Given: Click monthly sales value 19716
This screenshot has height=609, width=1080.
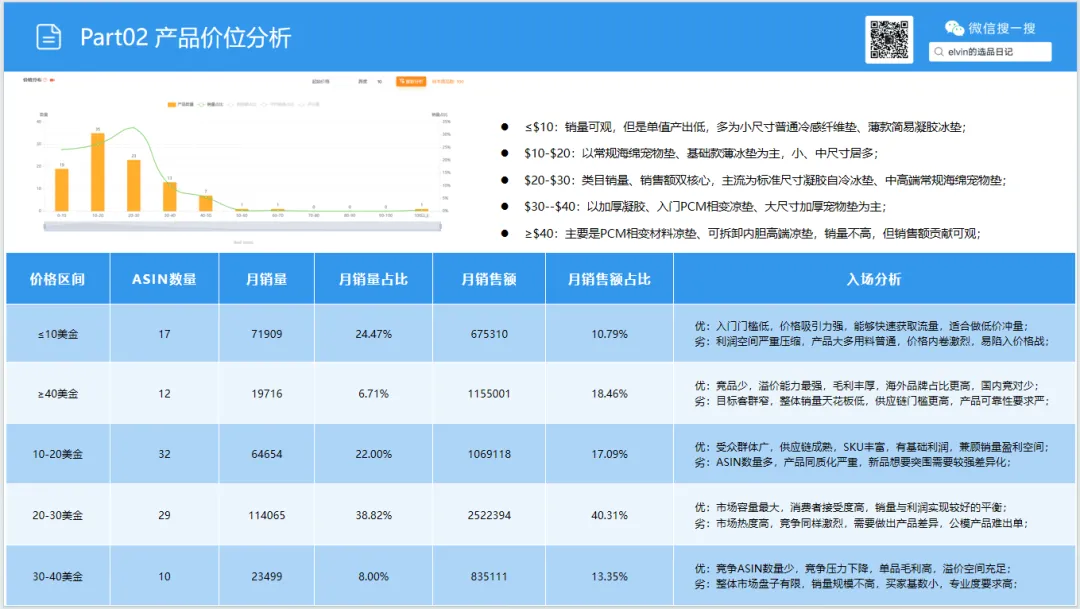Looking at the screenshot, I should 267,394.
